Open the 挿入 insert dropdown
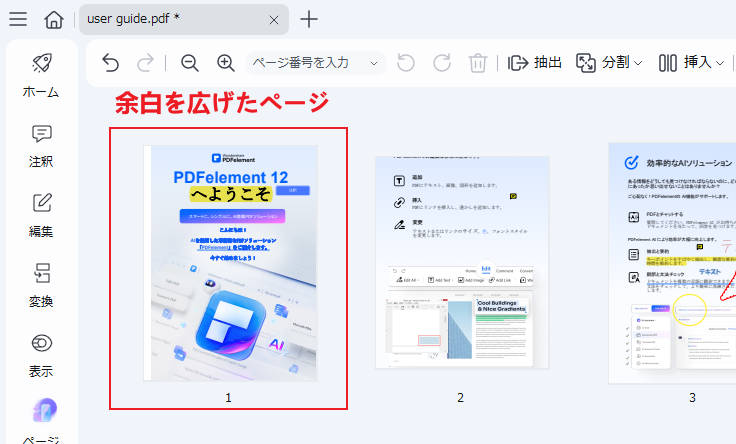736x444 pixels. tap(691, 62)
